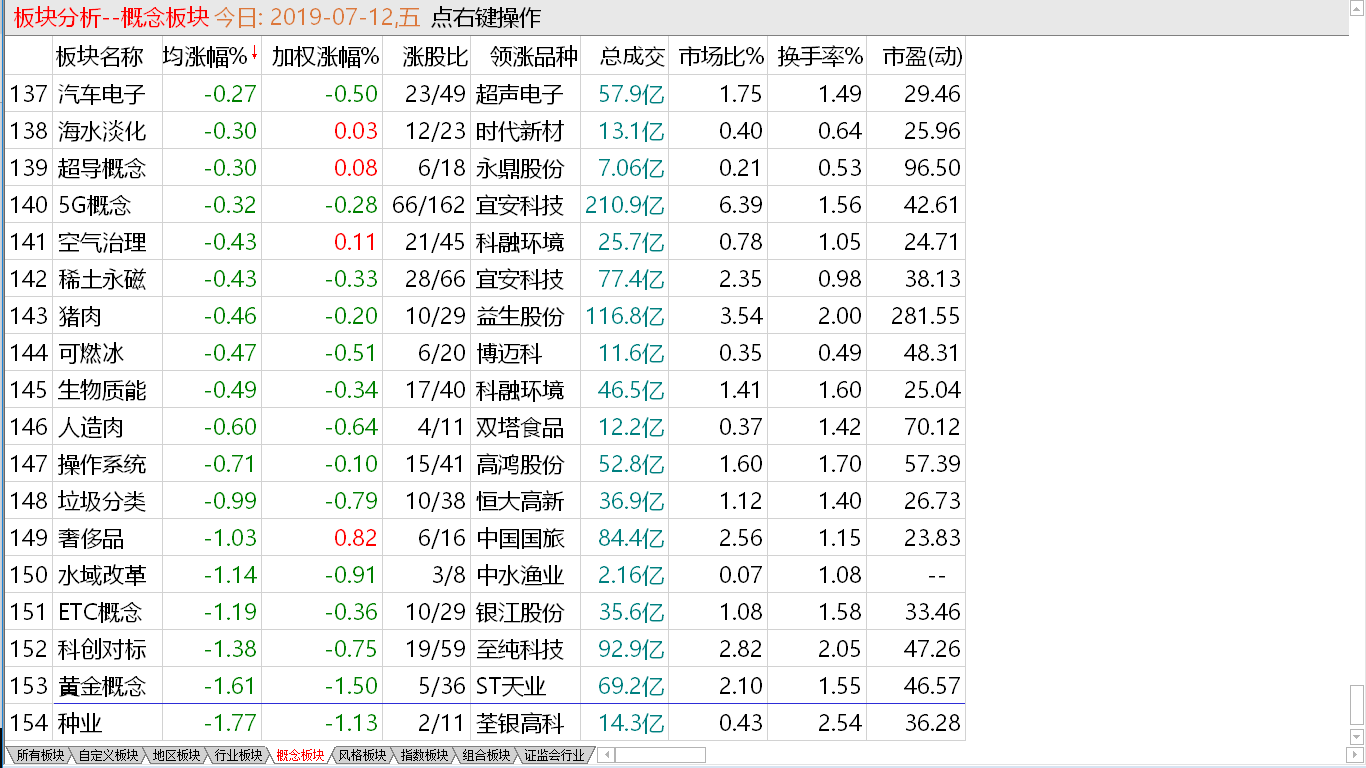Click leading stock 高鸿股份
Image resolution: width=1366 pixels, height=768 pixels.
pyautogui.click(x=520, y=464)
